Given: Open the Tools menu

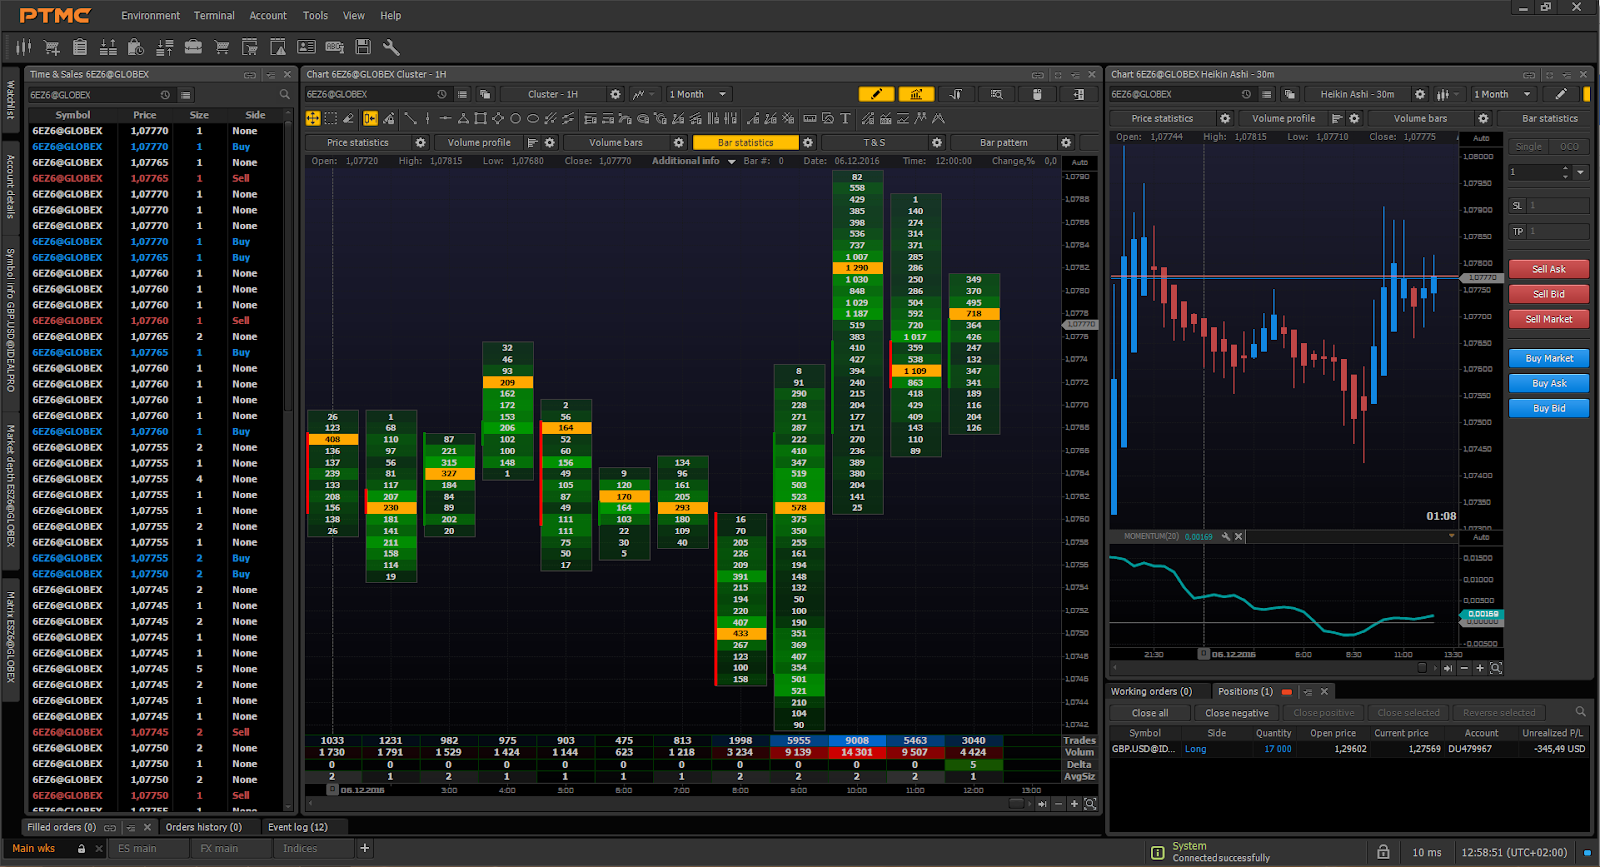Looking at the screenshot, I should click(x=315, y=15).
